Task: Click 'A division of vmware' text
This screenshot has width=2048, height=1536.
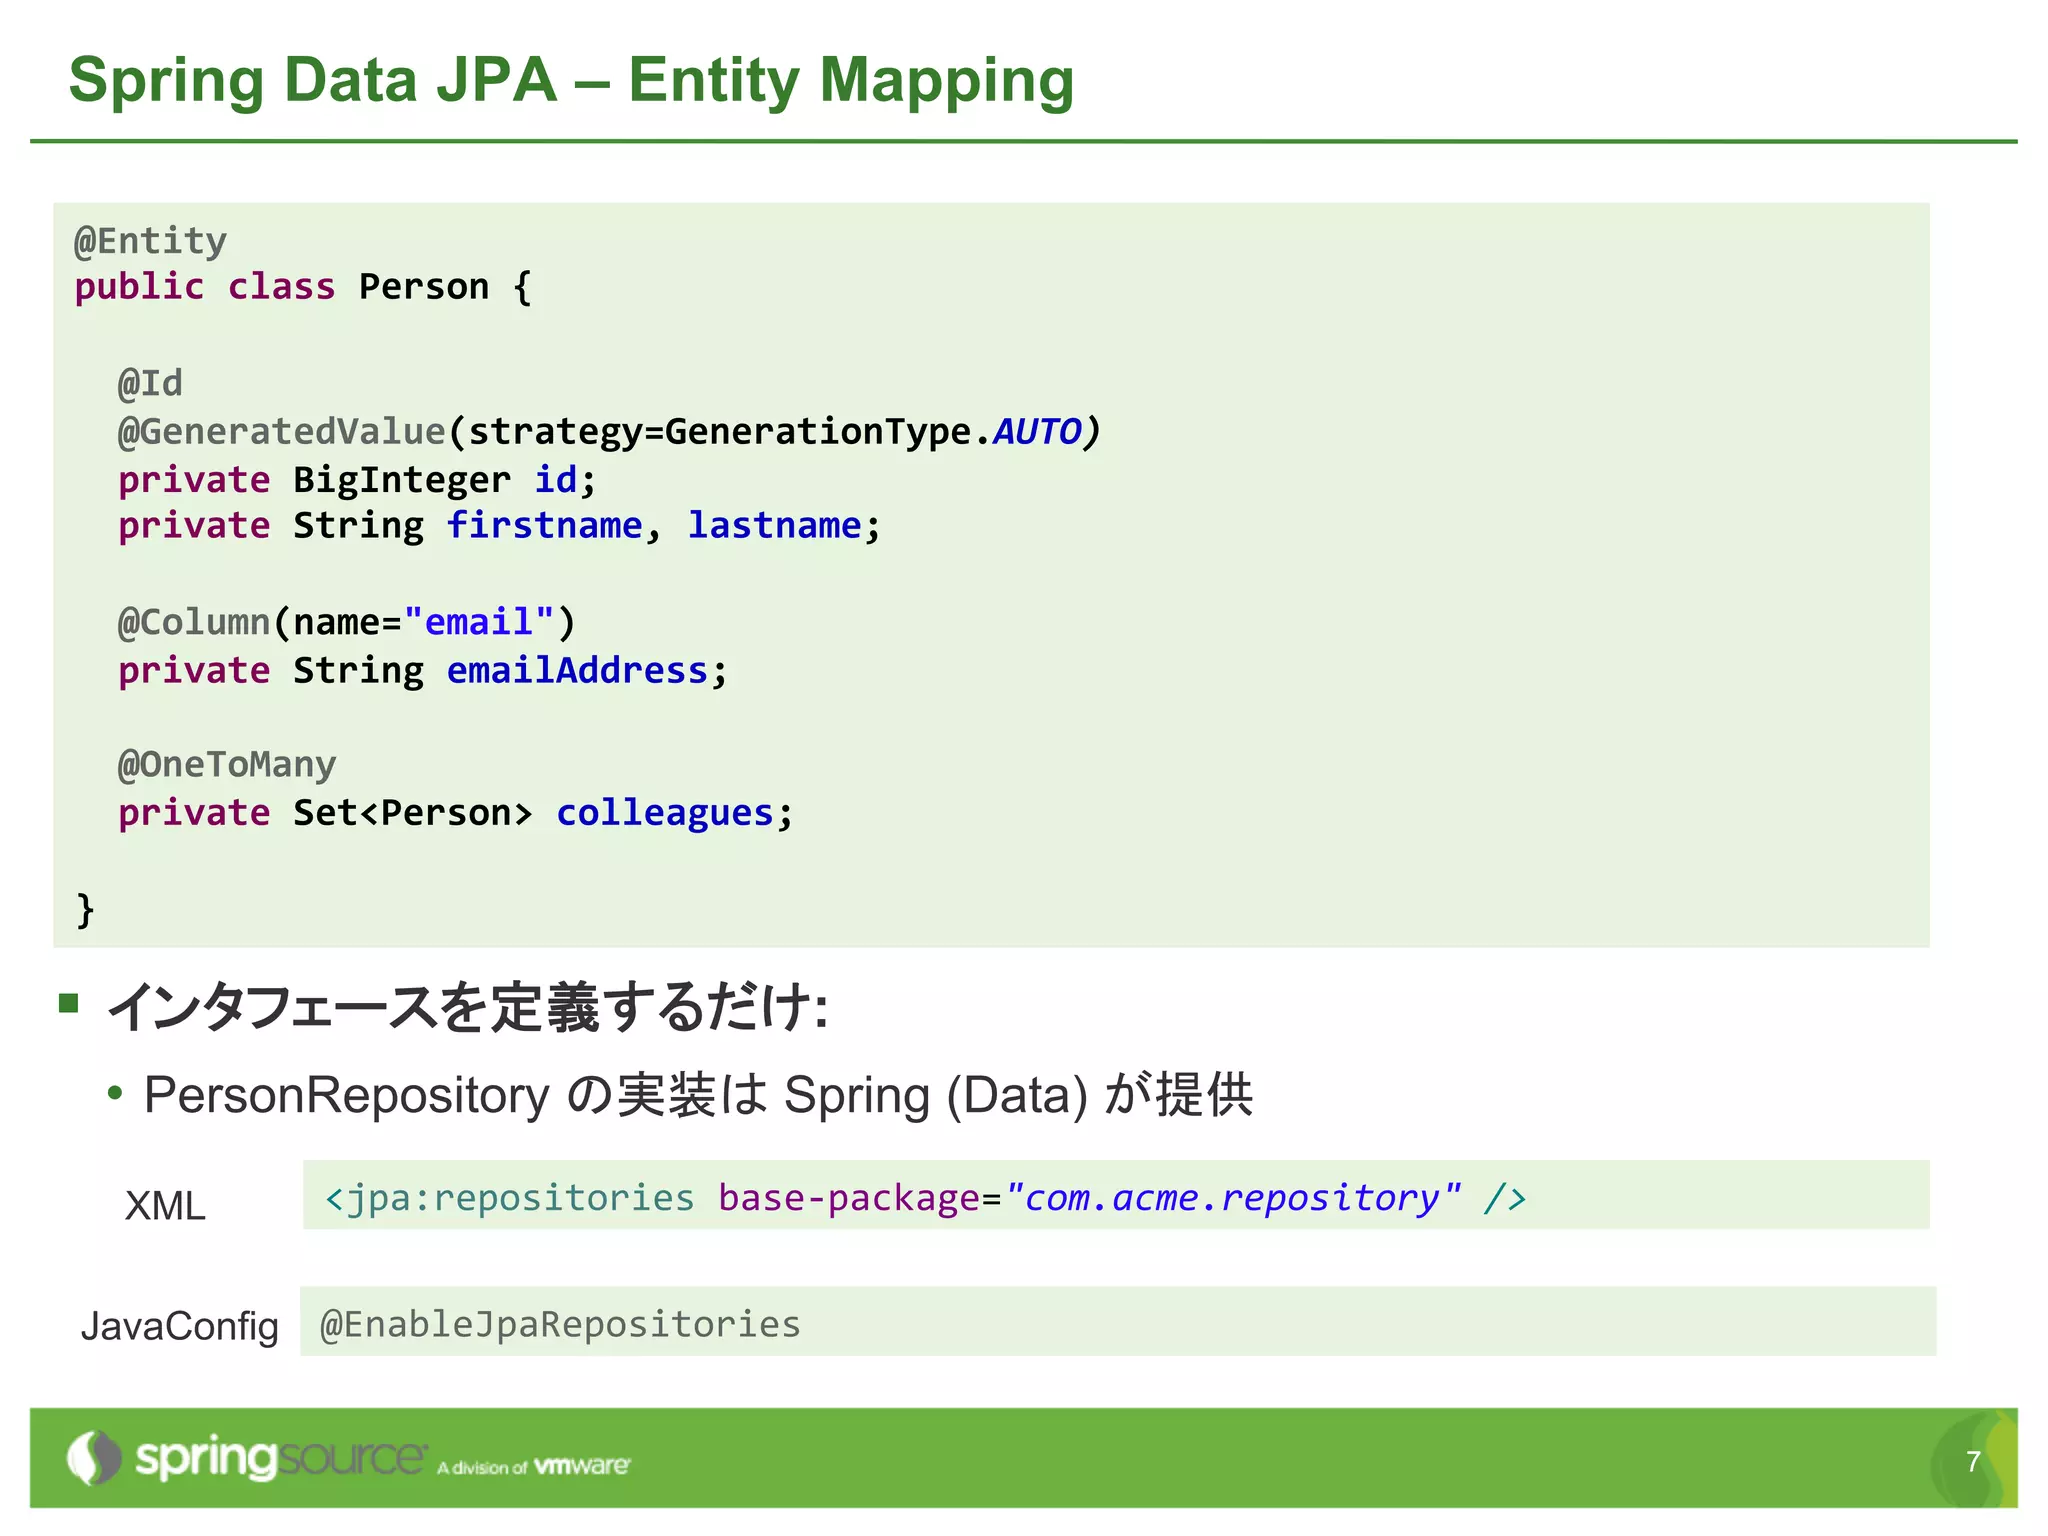Action: pos(534,1467)
